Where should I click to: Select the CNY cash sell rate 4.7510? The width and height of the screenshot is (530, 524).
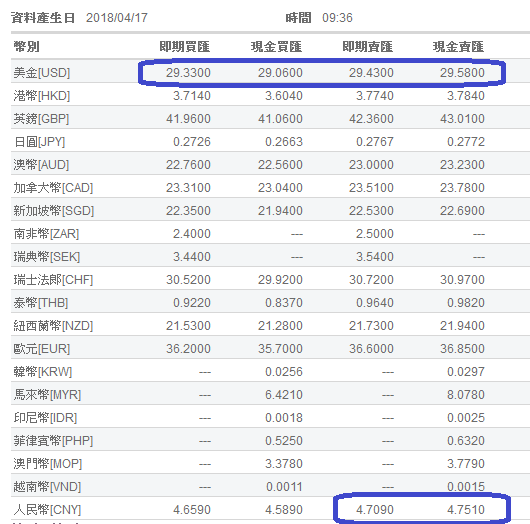pos(466,510)
